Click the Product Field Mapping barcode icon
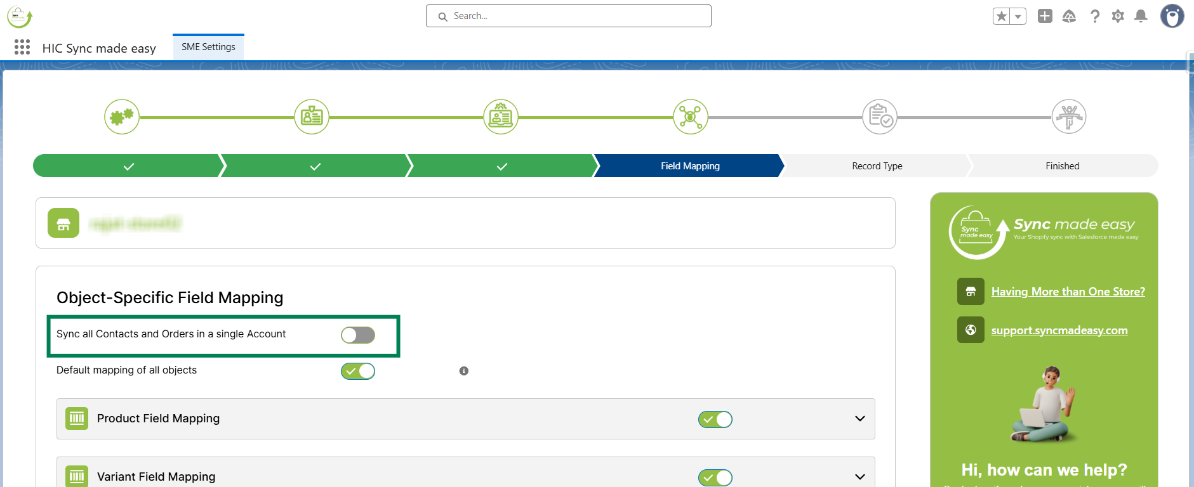 (76, 419)
